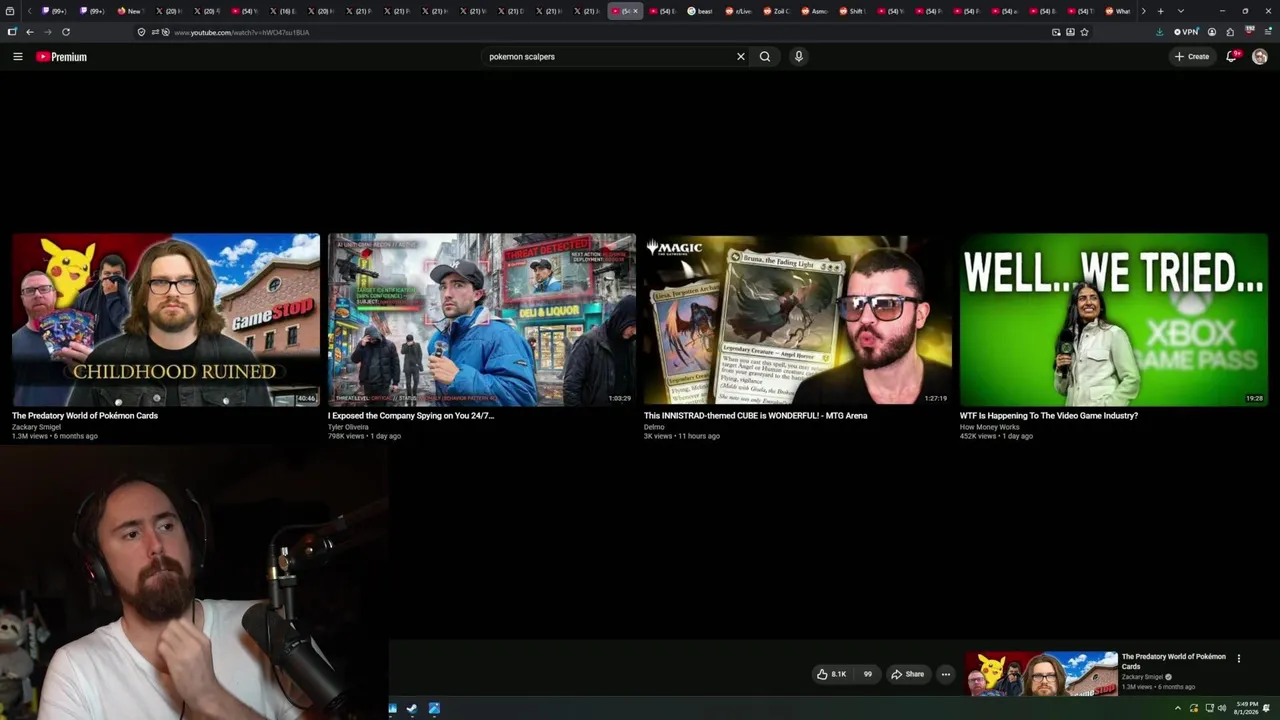Open YouTube notifications bell
This screenshot has width=1280, height=720.
[1232, 57]
